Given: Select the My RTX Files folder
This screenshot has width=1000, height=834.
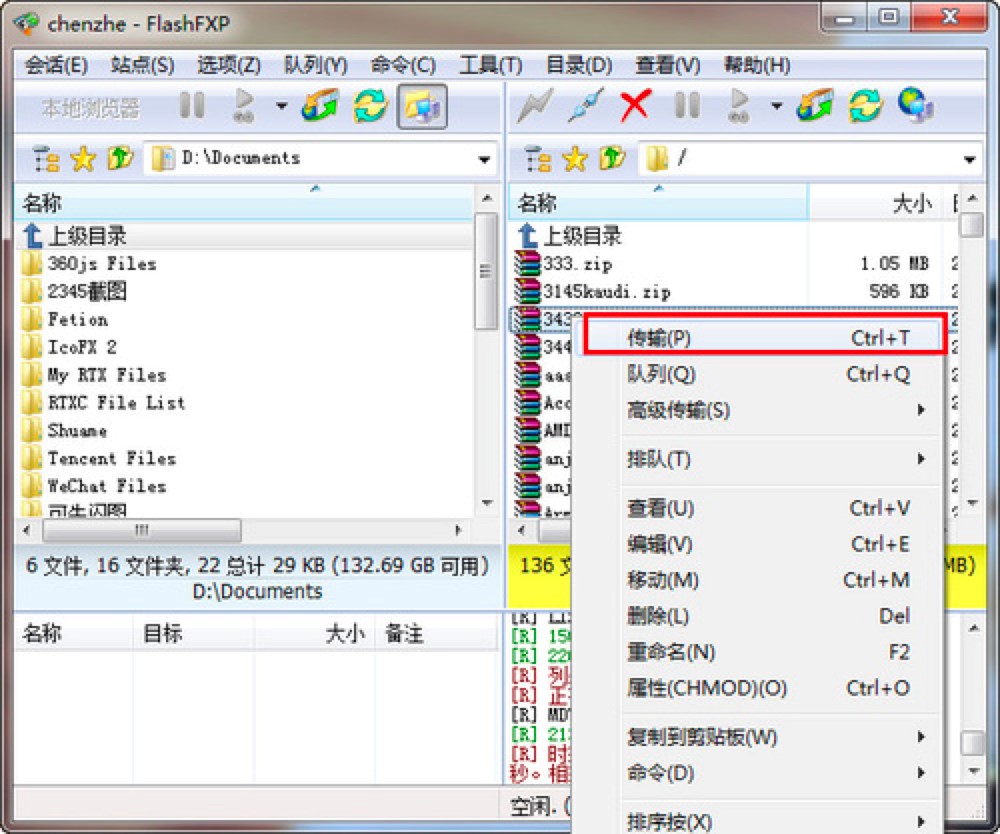Looking at the screenshot, I should [x=94, y=374].
